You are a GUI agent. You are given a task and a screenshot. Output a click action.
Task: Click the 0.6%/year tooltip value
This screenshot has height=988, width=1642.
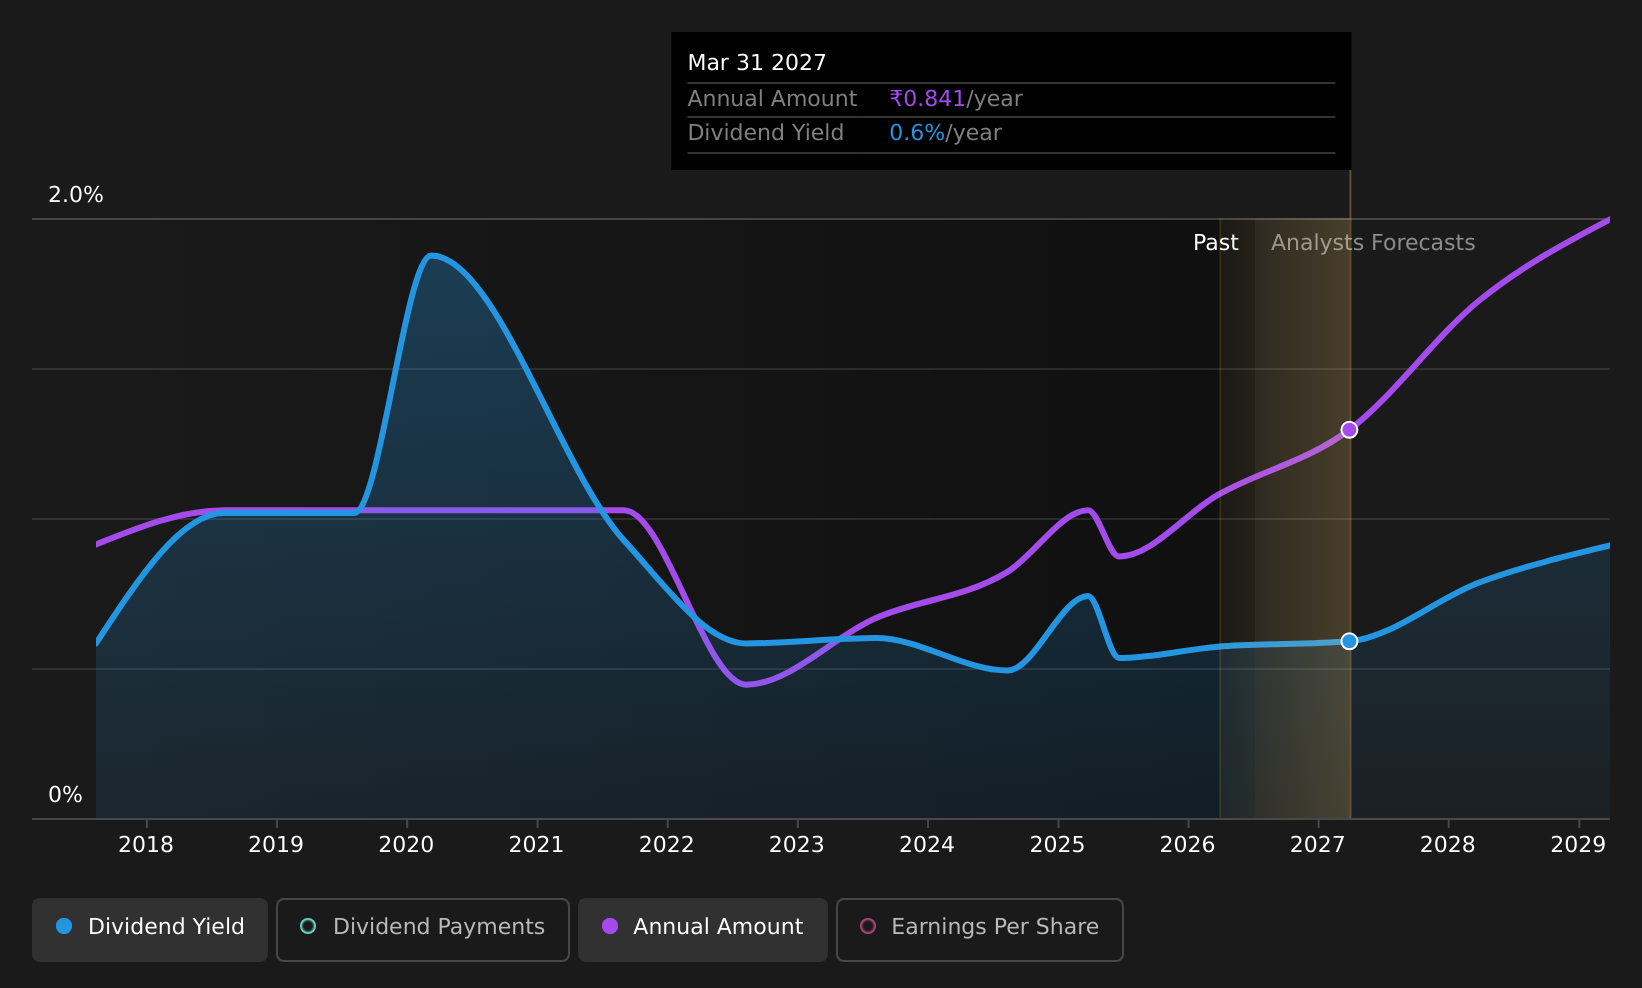[x=945, y=133]
